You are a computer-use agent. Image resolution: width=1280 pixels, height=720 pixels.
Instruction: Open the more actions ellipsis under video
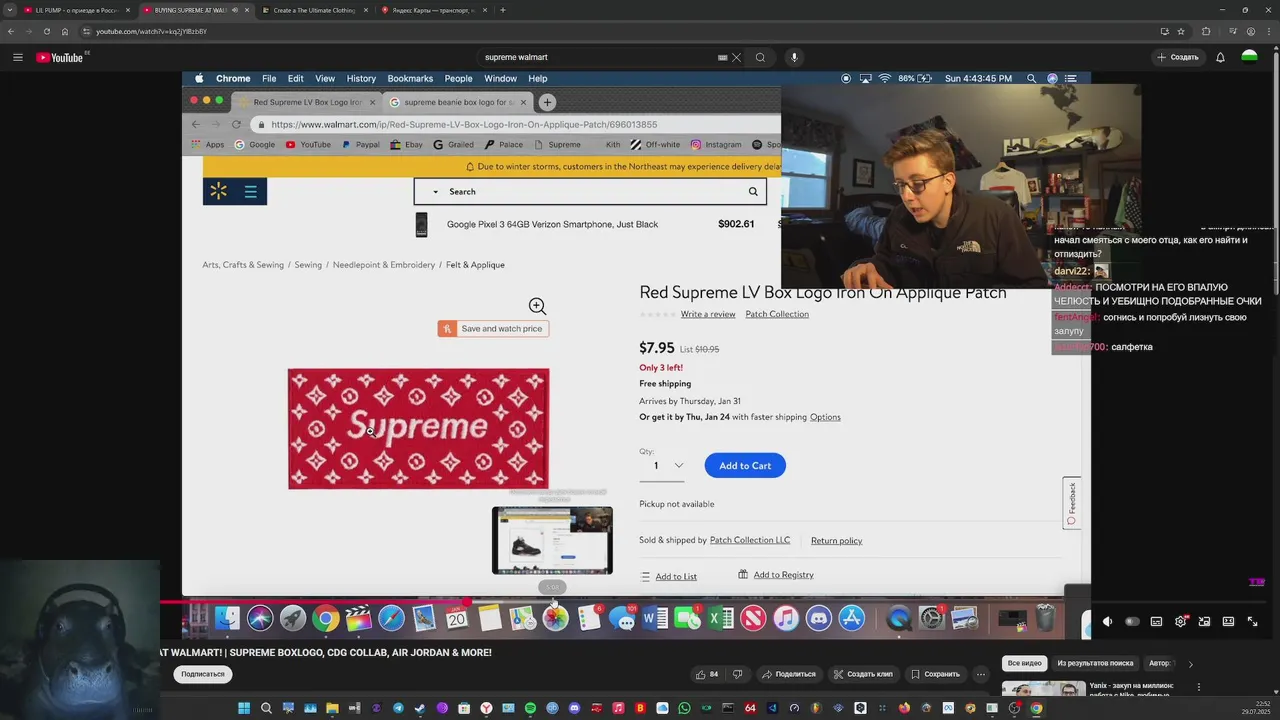(x=981, y=674)
